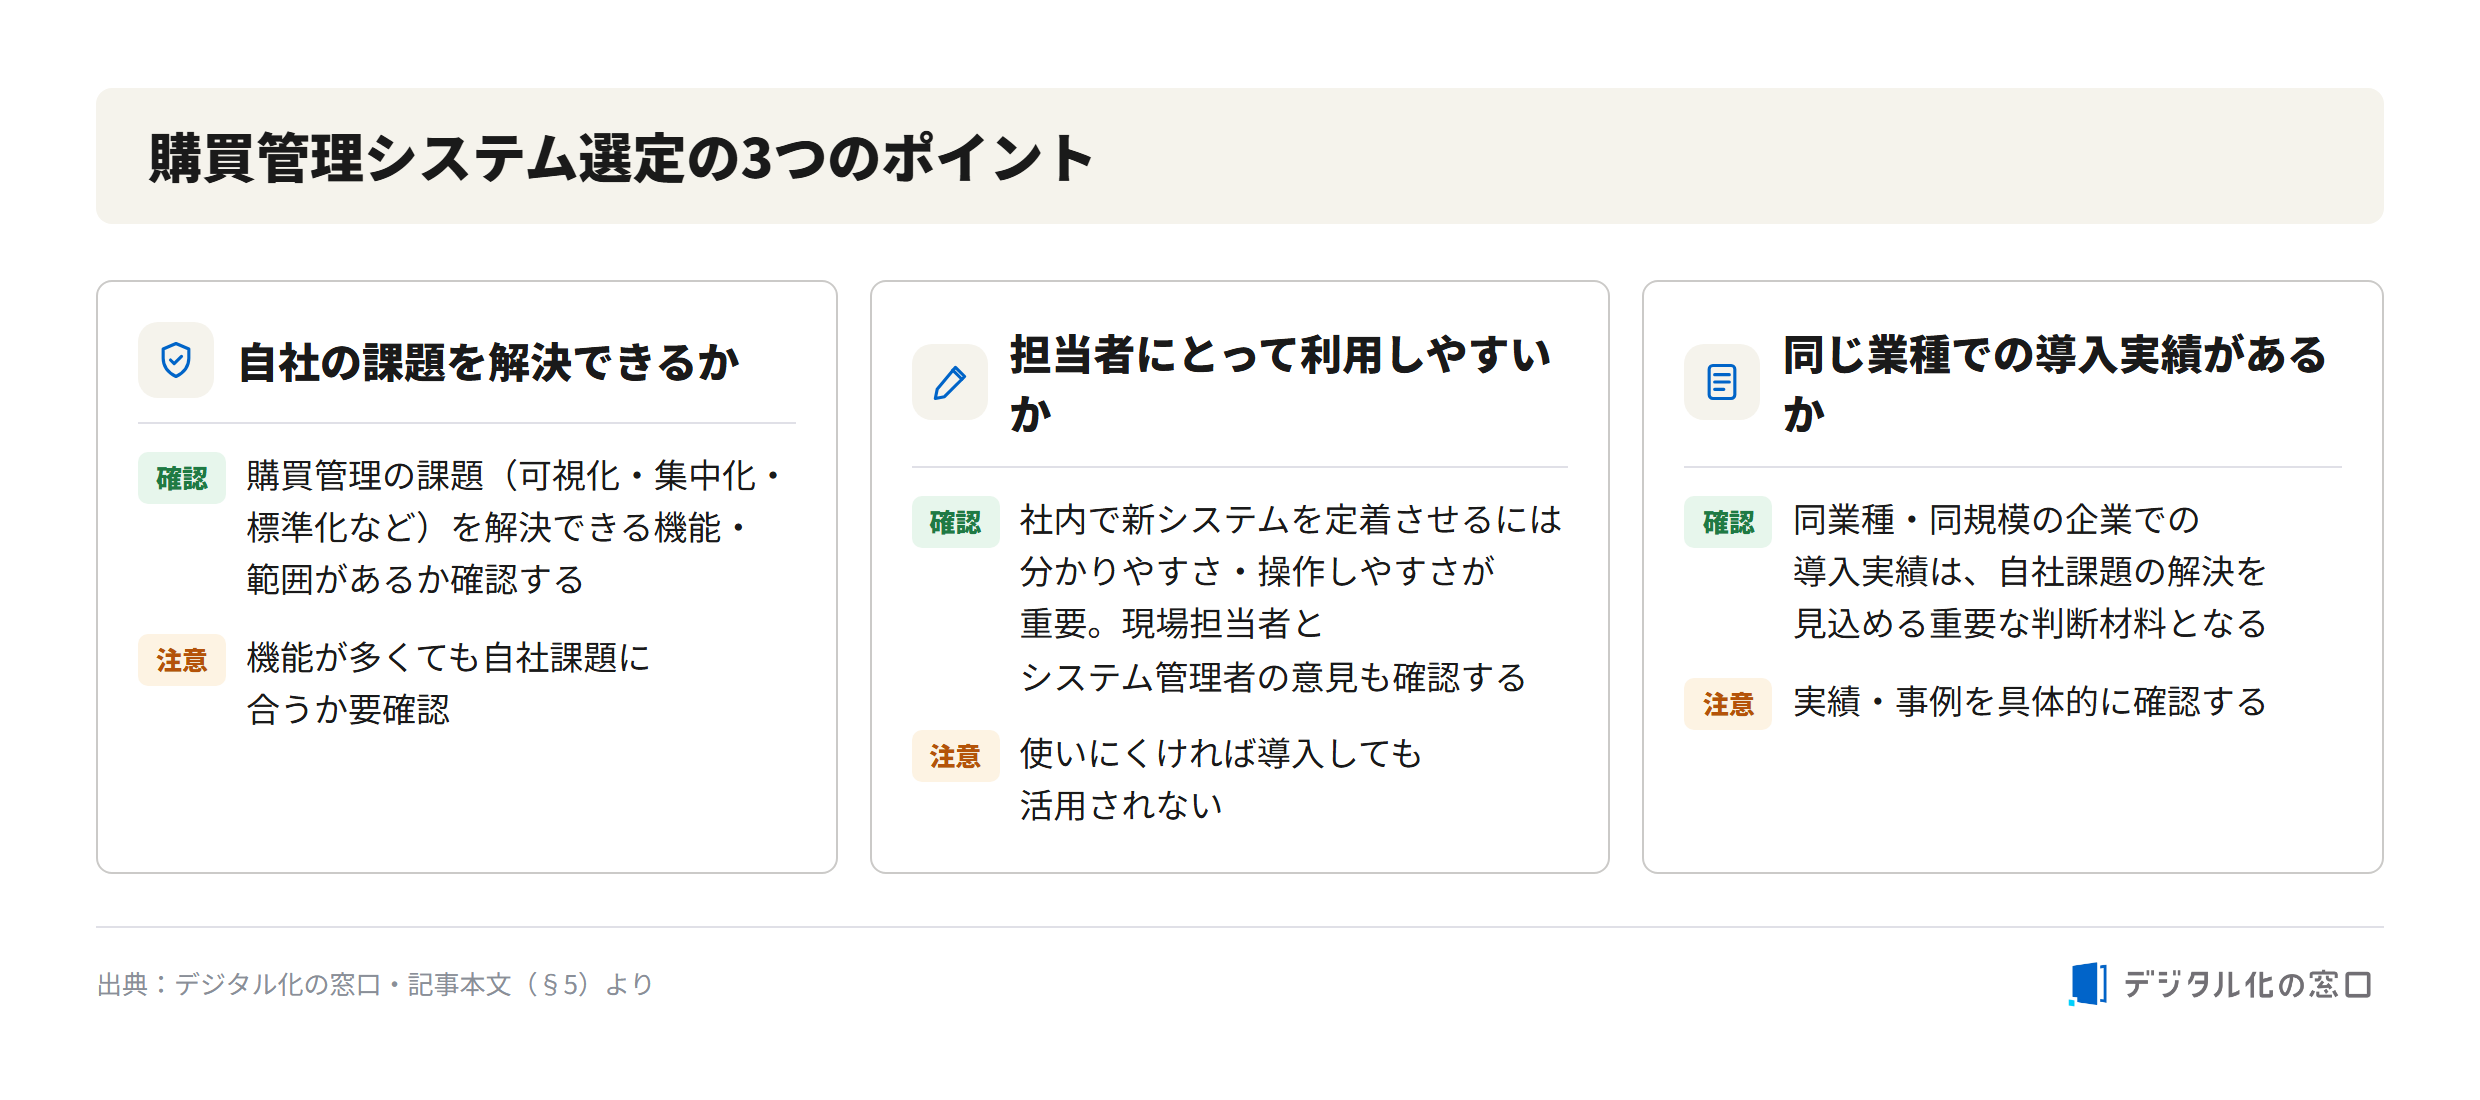Select the heading 自社の課題を解決できるか
The image size is (2480, 1100).
click(x=488, y=362)
